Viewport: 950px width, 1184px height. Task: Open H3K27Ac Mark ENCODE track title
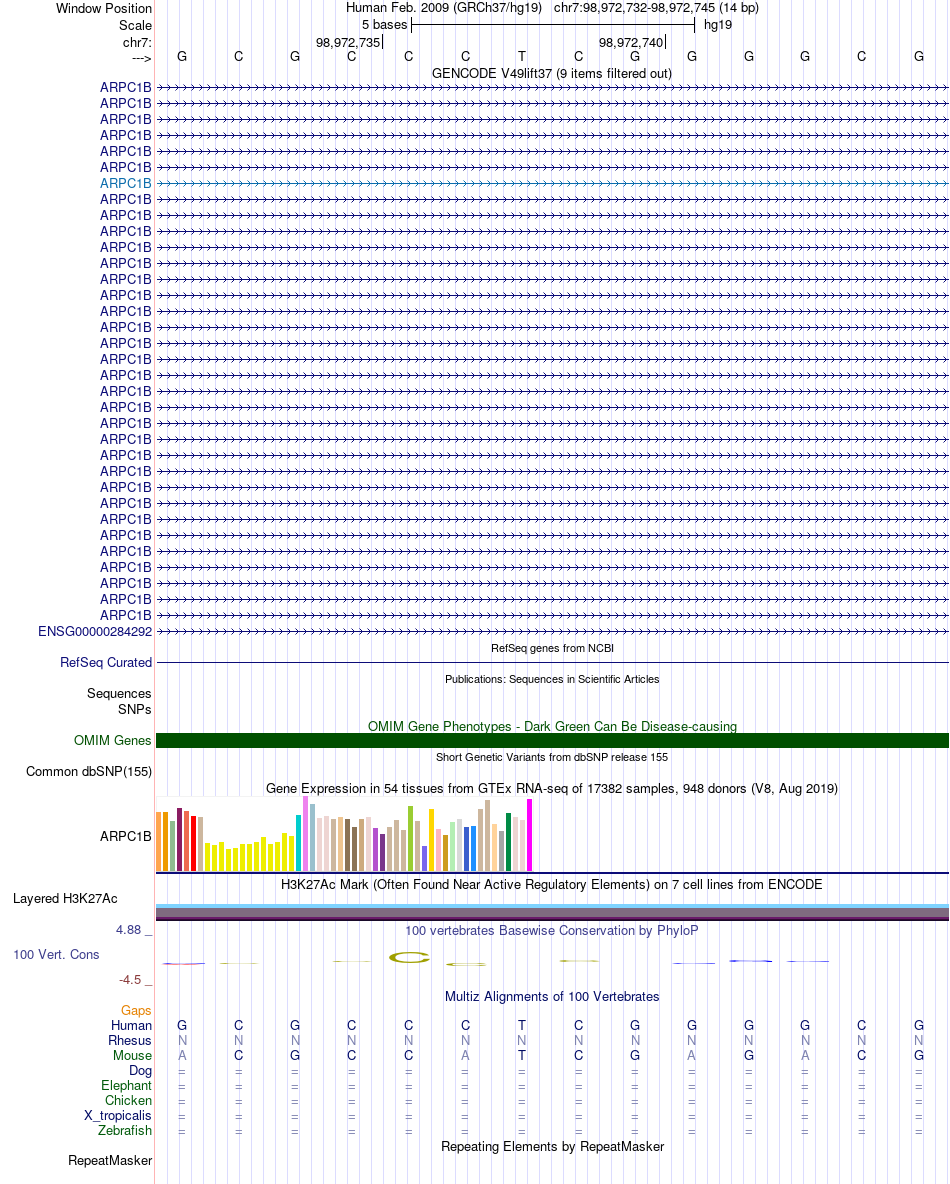click(x=552, y=884)
